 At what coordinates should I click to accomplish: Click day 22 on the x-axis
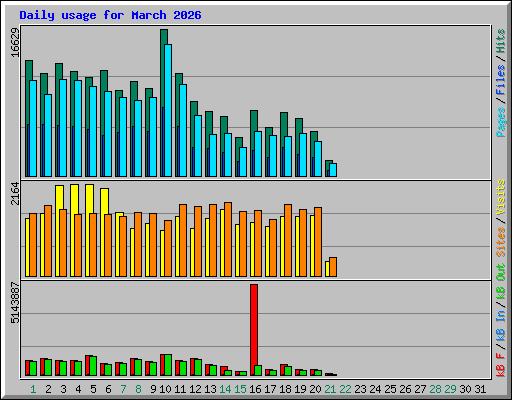(345, 389)
